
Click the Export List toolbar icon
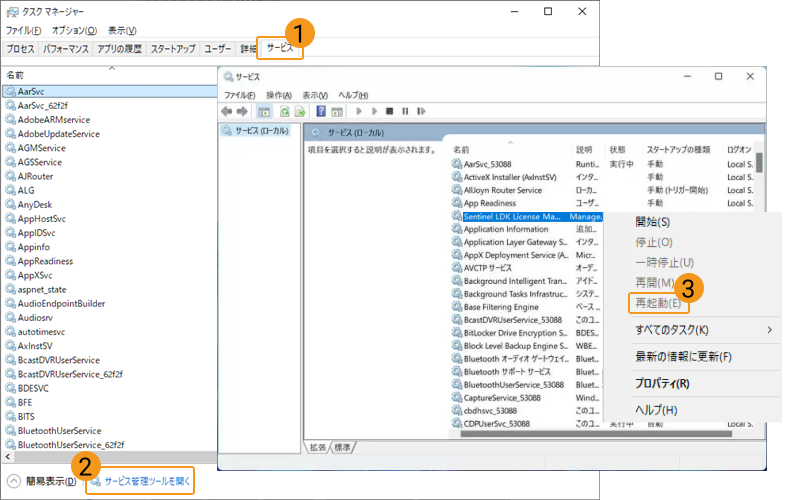[299, 111]
